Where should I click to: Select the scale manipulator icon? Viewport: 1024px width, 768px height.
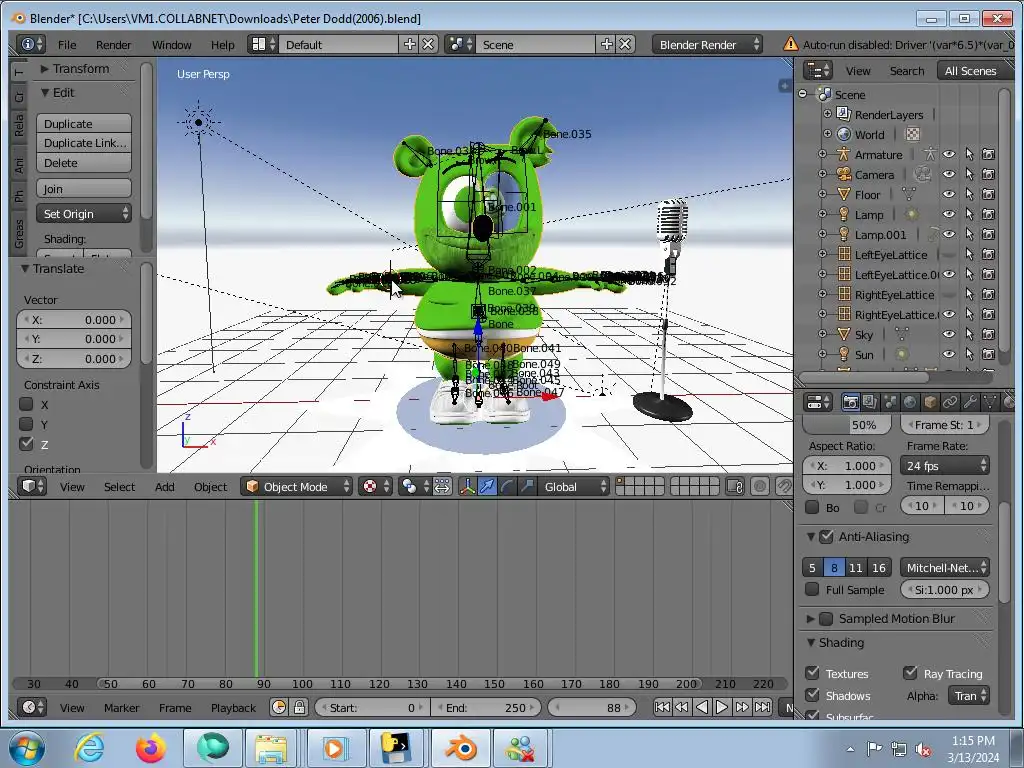(x=527, y=487)
